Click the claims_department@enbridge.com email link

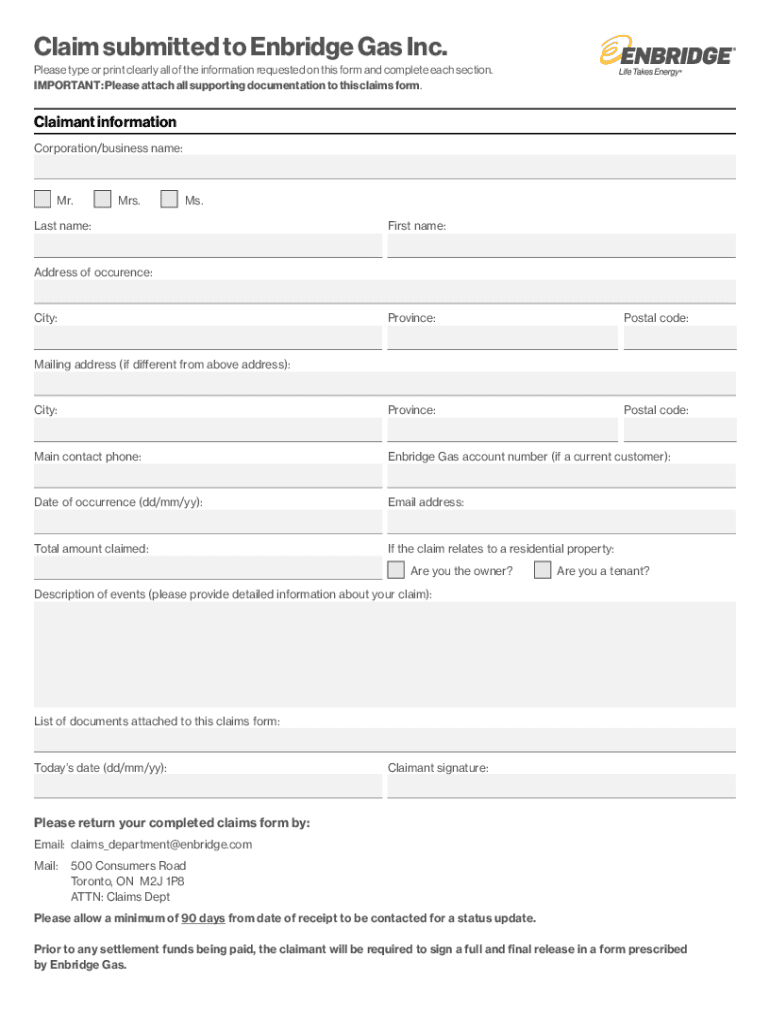tap(161, 845)
